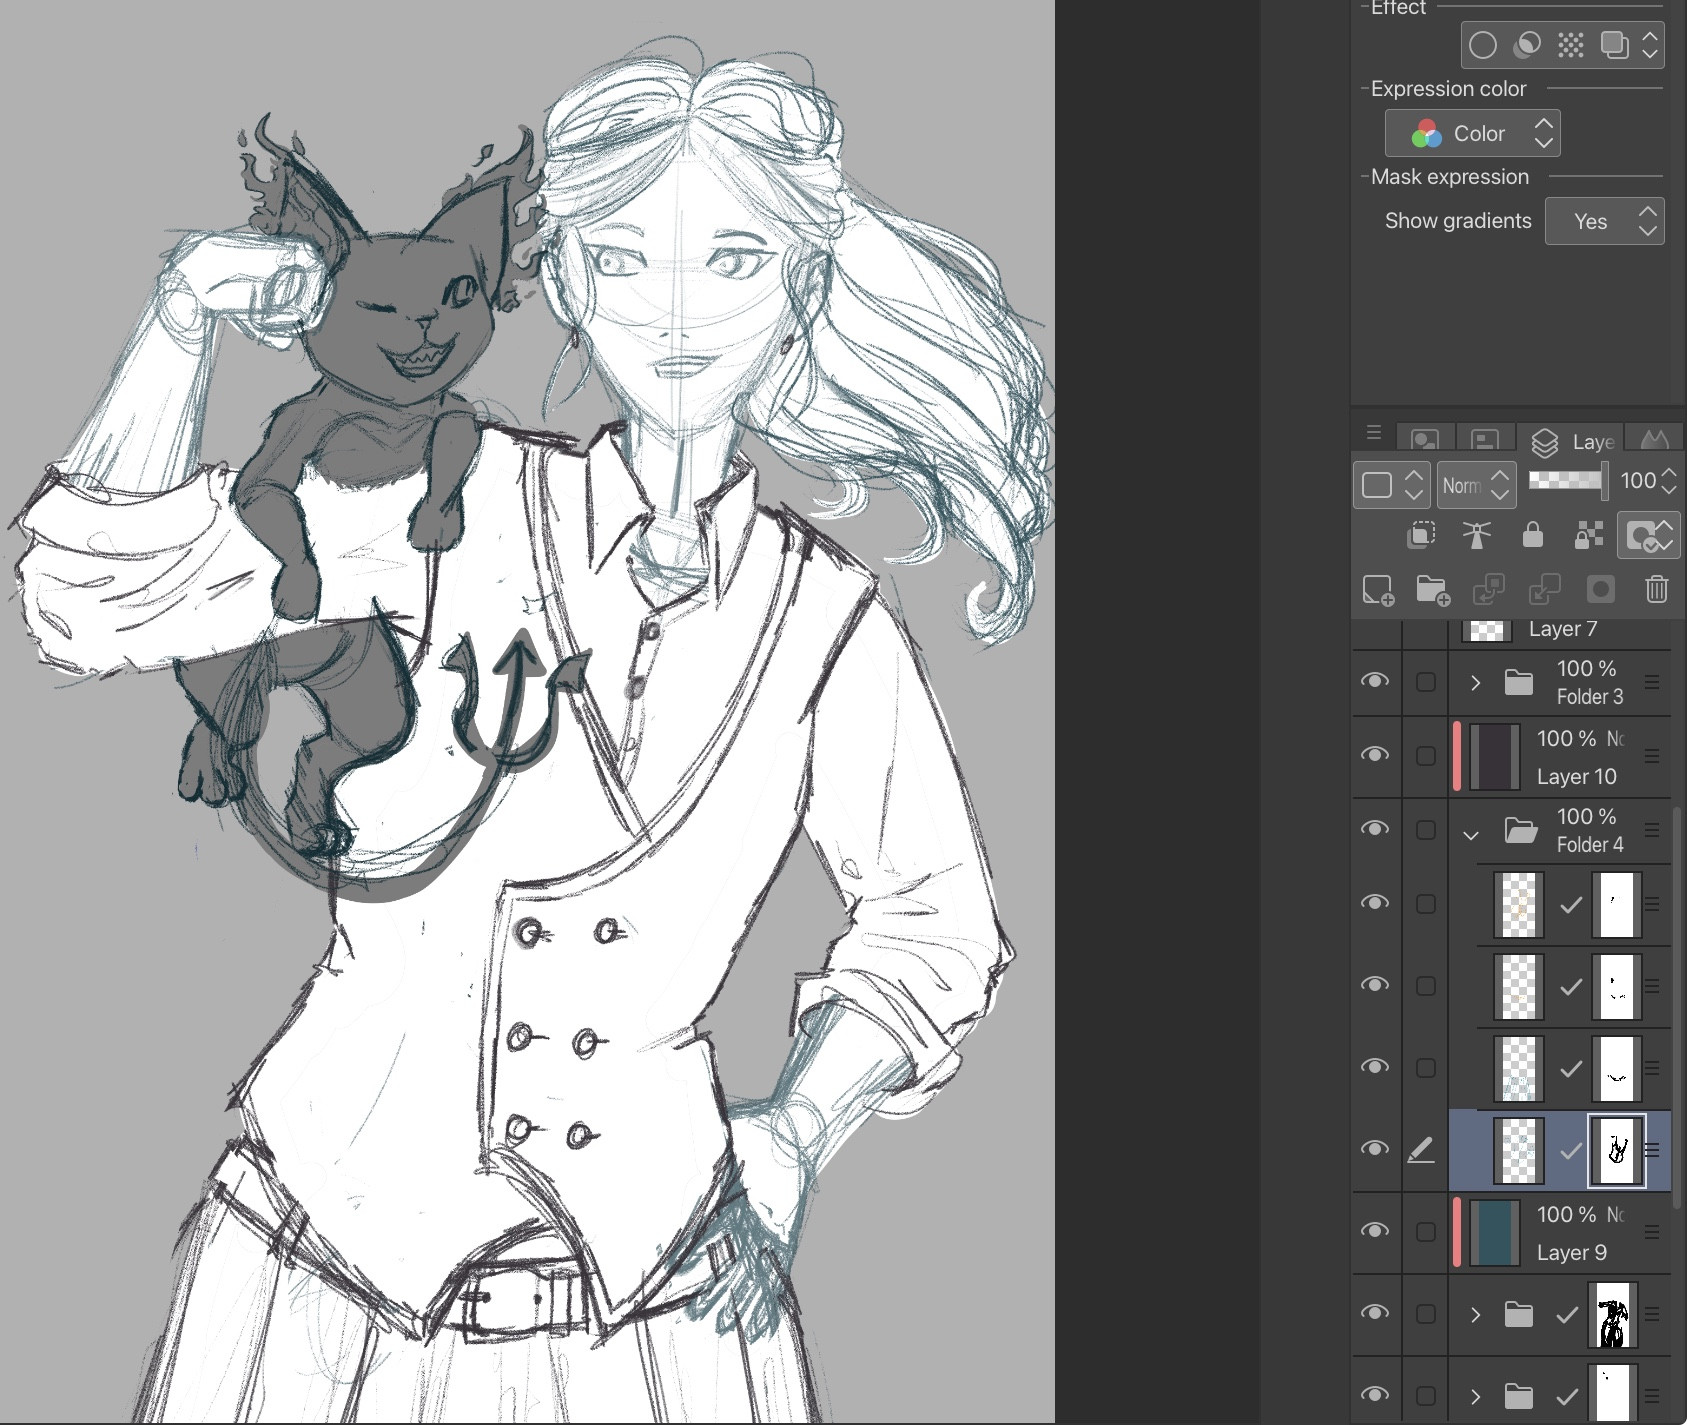The height and width of the screenshot is (1425, 1687).
Task: Hide the highlighted layer via its eye icon
Action: point(1375,1149)
